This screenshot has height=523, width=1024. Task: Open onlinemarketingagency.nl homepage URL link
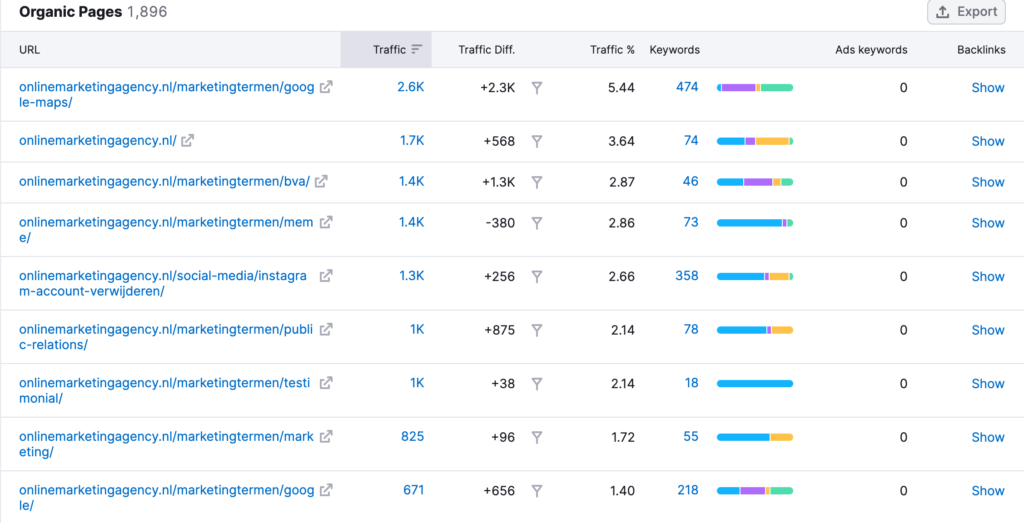pos(98,140)
